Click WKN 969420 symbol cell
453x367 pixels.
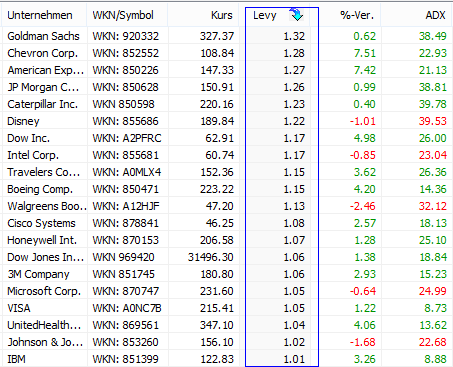(x=123, y=257)
